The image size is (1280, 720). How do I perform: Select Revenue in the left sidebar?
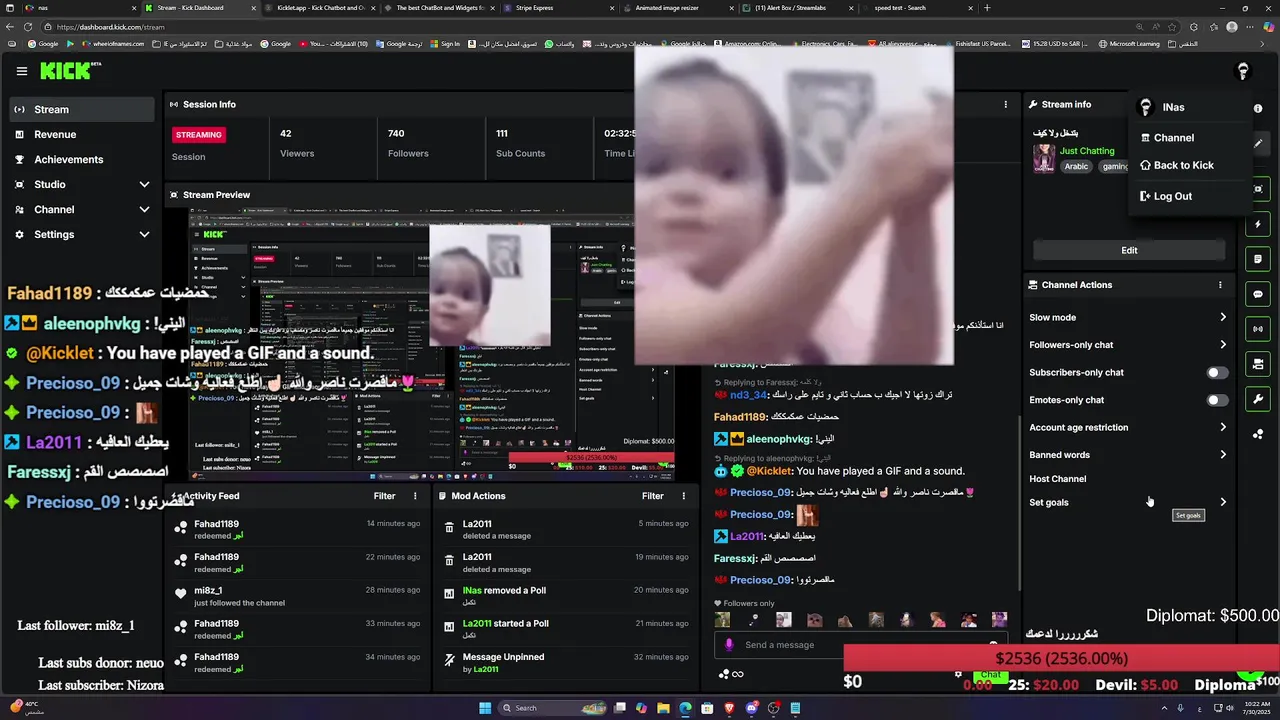82,134
